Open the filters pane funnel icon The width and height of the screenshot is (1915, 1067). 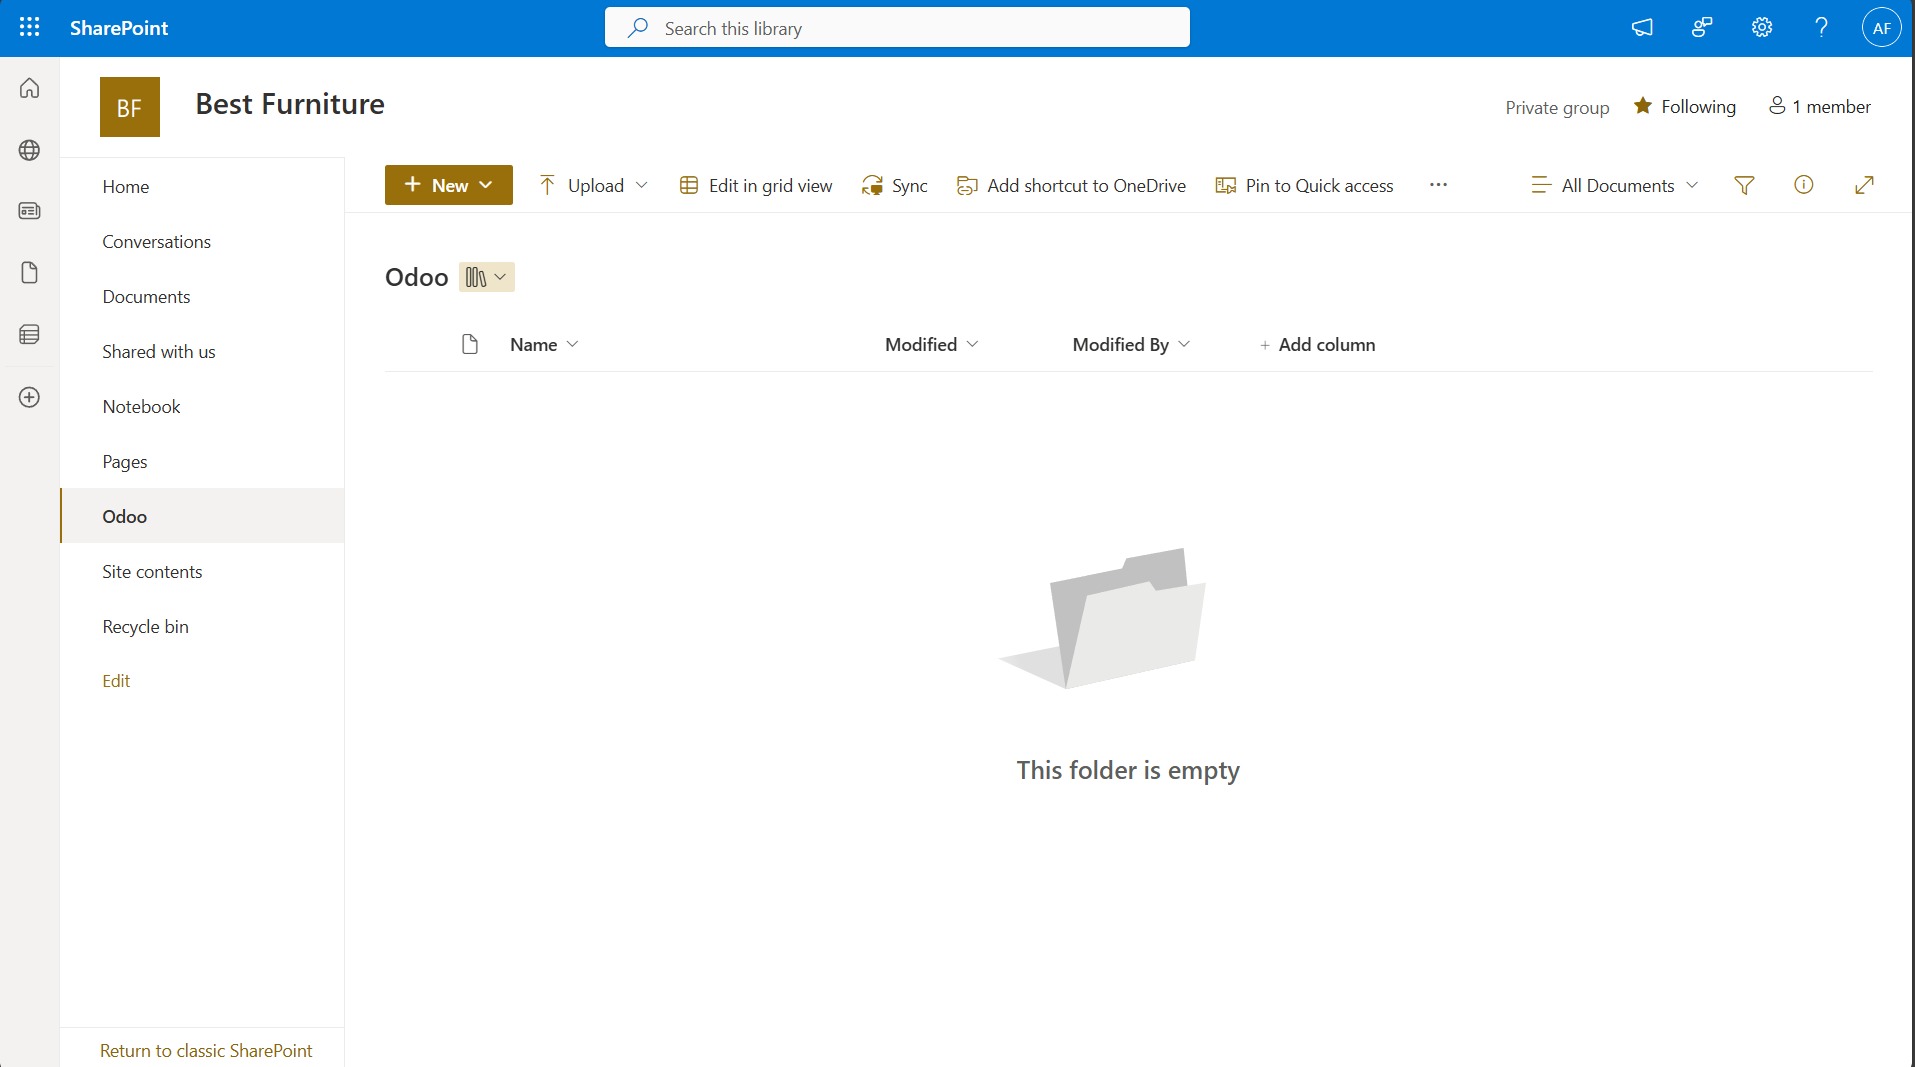[1744, 185]
